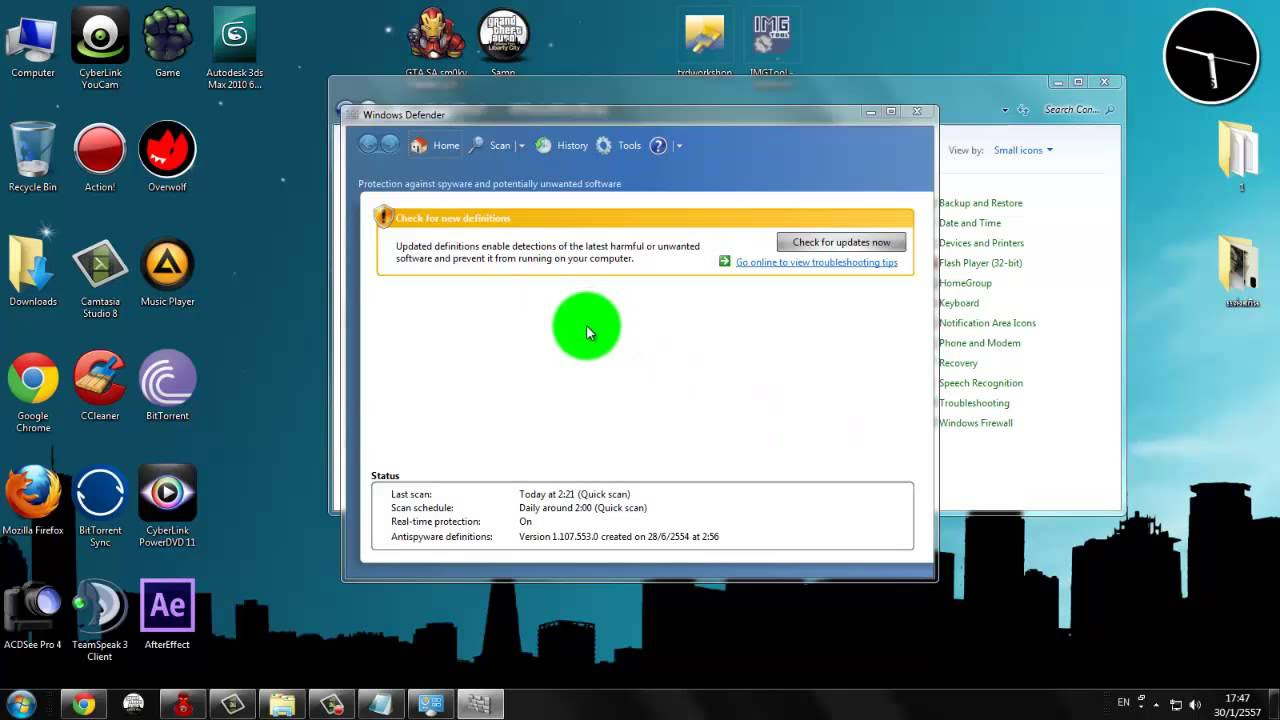Select the Downloads folder desktop icon

click(33, 272)
